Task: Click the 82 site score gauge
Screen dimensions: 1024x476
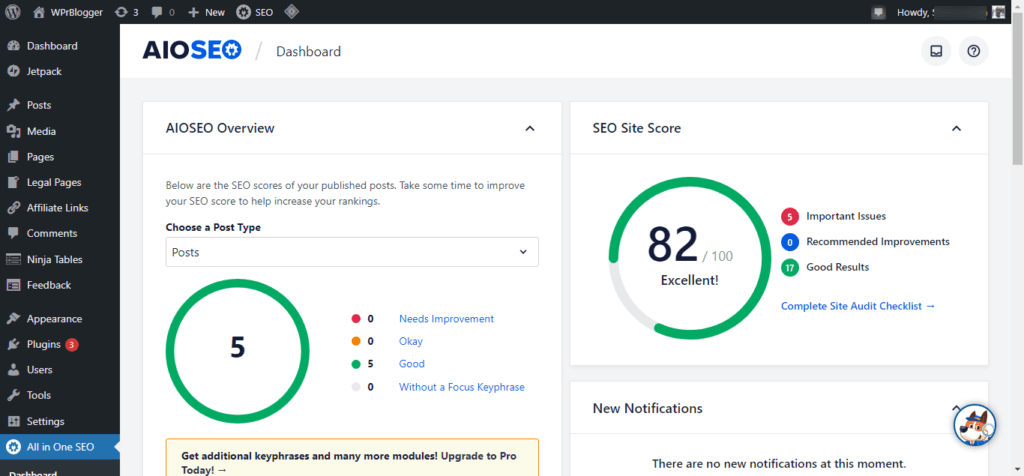Action: 690,259
